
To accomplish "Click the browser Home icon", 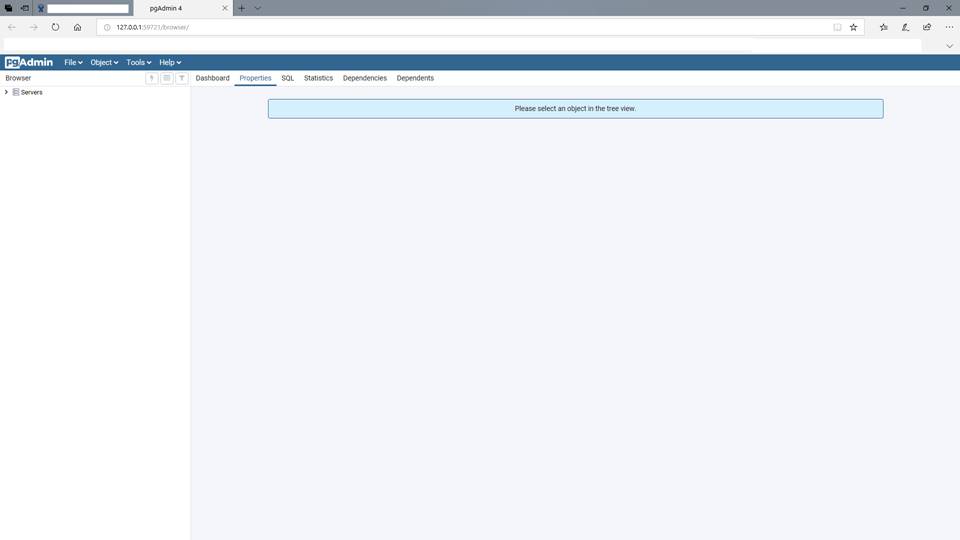I will pyautogui.click(x=77, y=27).
